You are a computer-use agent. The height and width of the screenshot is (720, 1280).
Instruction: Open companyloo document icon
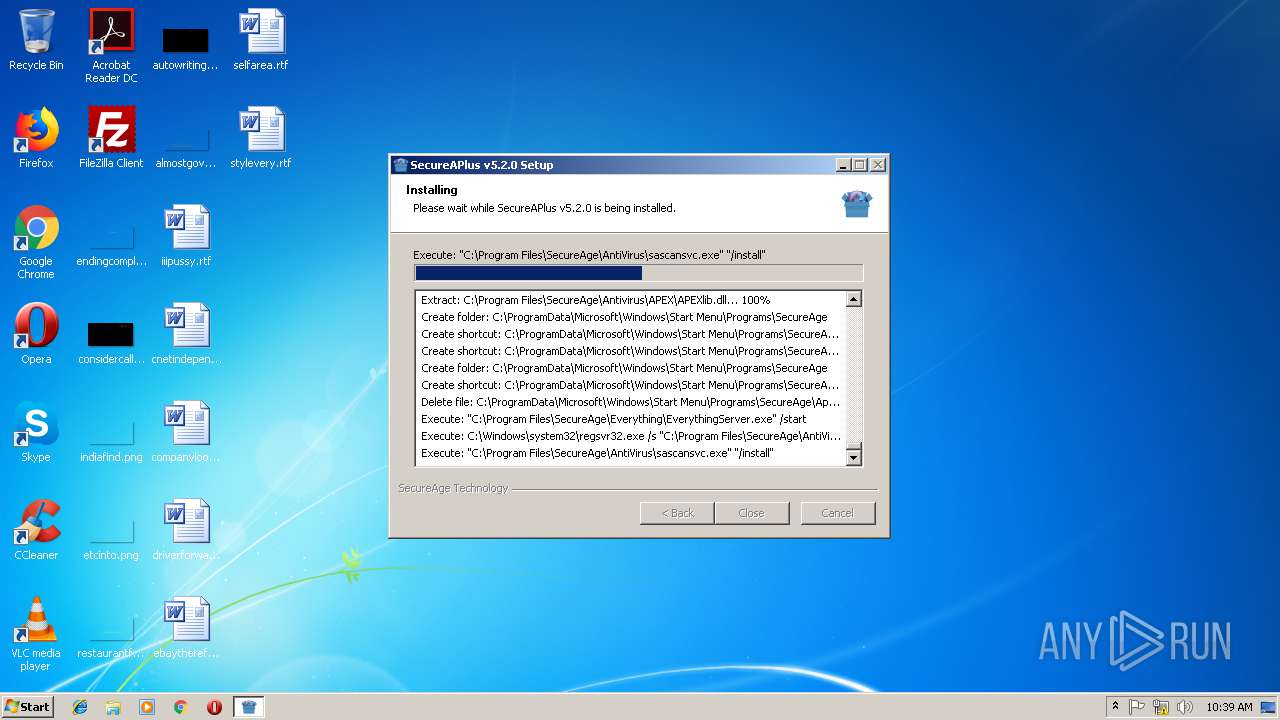pos(186,432)
